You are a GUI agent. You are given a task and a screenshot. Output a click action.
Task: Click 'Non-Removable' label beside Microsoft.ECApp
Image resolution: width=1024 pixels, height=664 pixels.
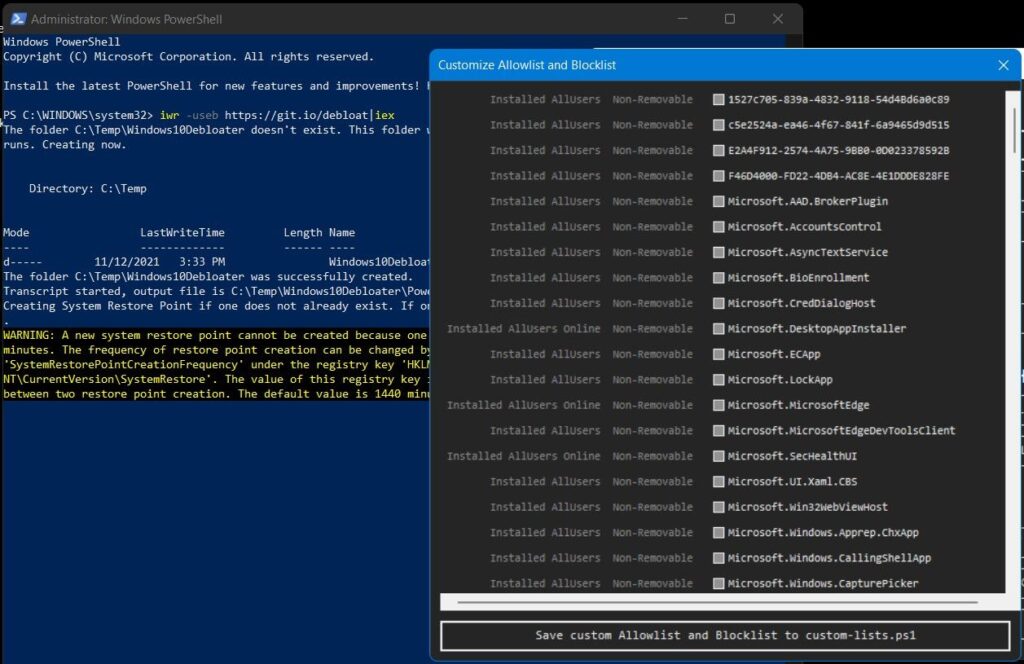pos(652,354)
